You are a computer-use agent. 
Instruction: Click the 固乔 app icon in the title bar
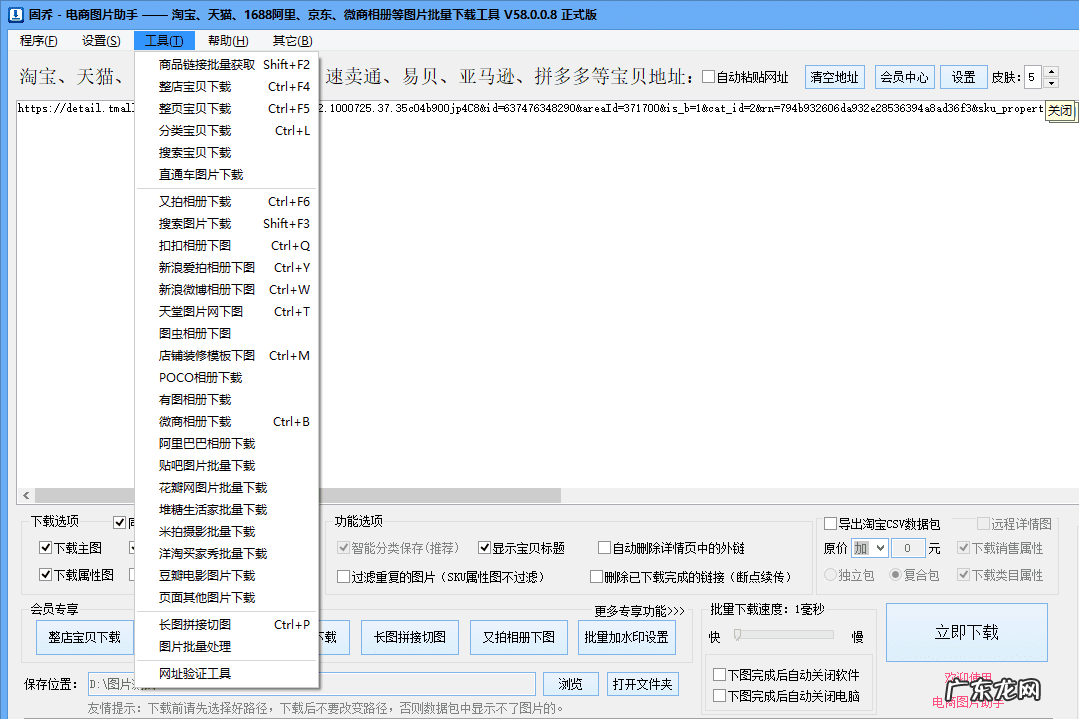tap(14, 14)
